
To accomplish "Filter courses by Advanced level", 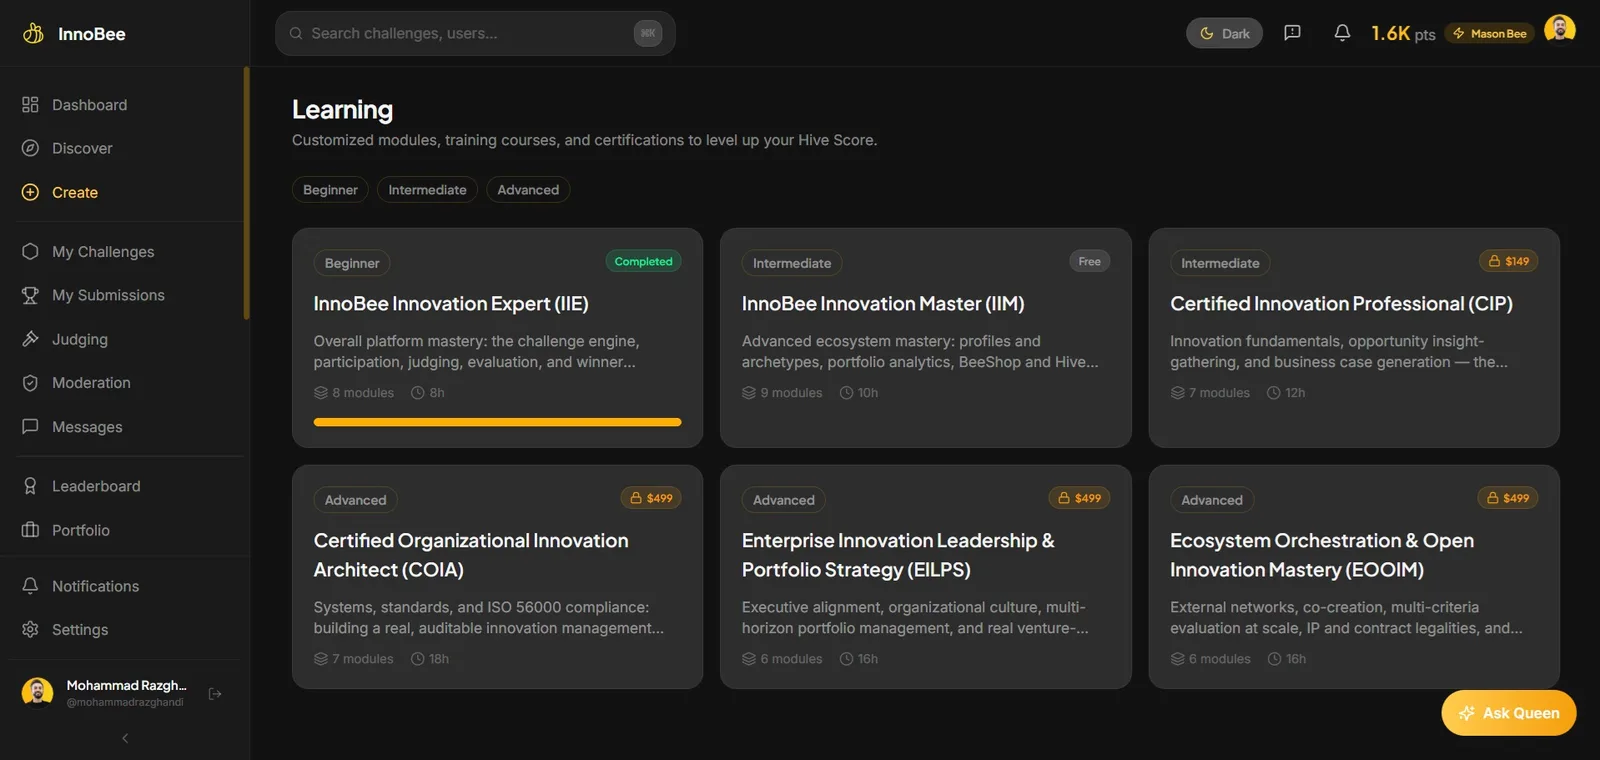I will click(x=528, y=190).
